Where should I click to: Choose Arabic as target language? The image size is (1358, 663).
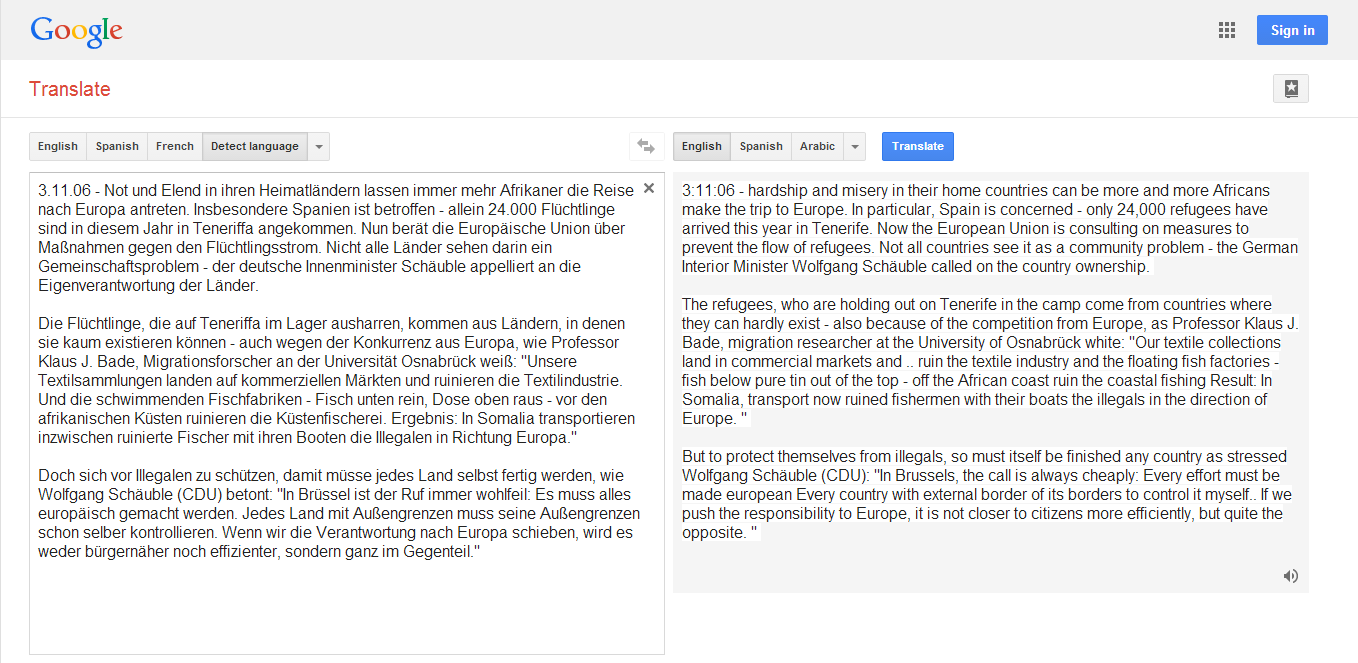(x=817, y=147)
